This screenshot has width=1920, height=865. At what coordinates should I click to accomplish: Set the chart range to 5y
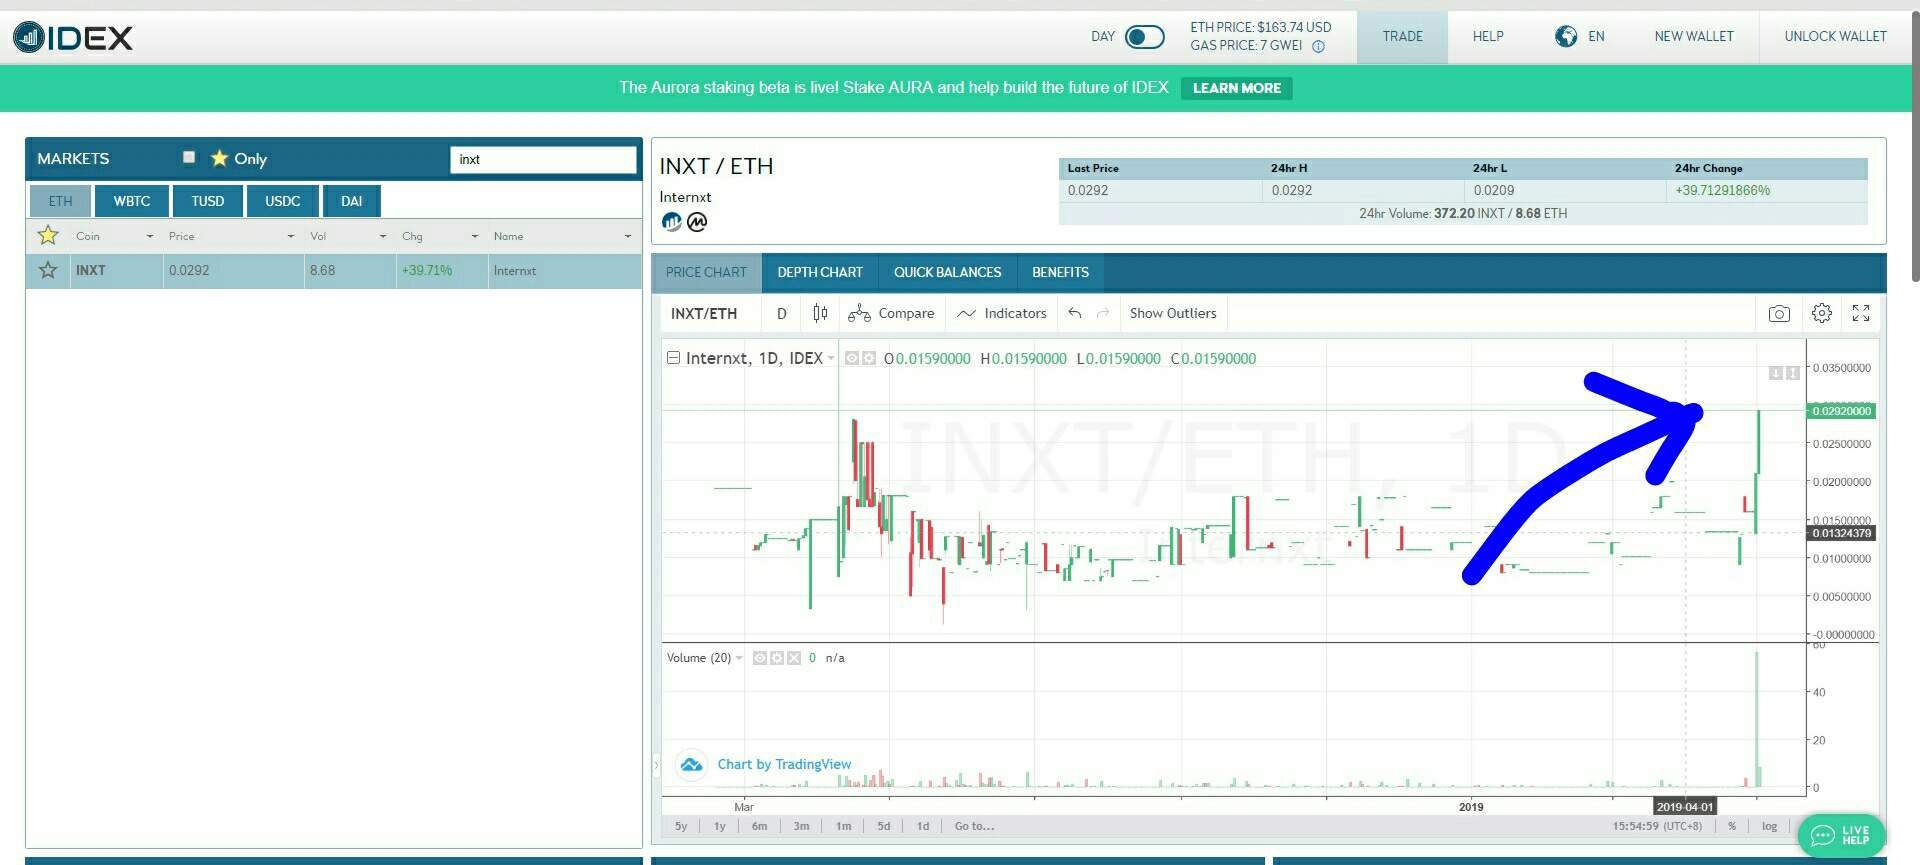(681, 827)
